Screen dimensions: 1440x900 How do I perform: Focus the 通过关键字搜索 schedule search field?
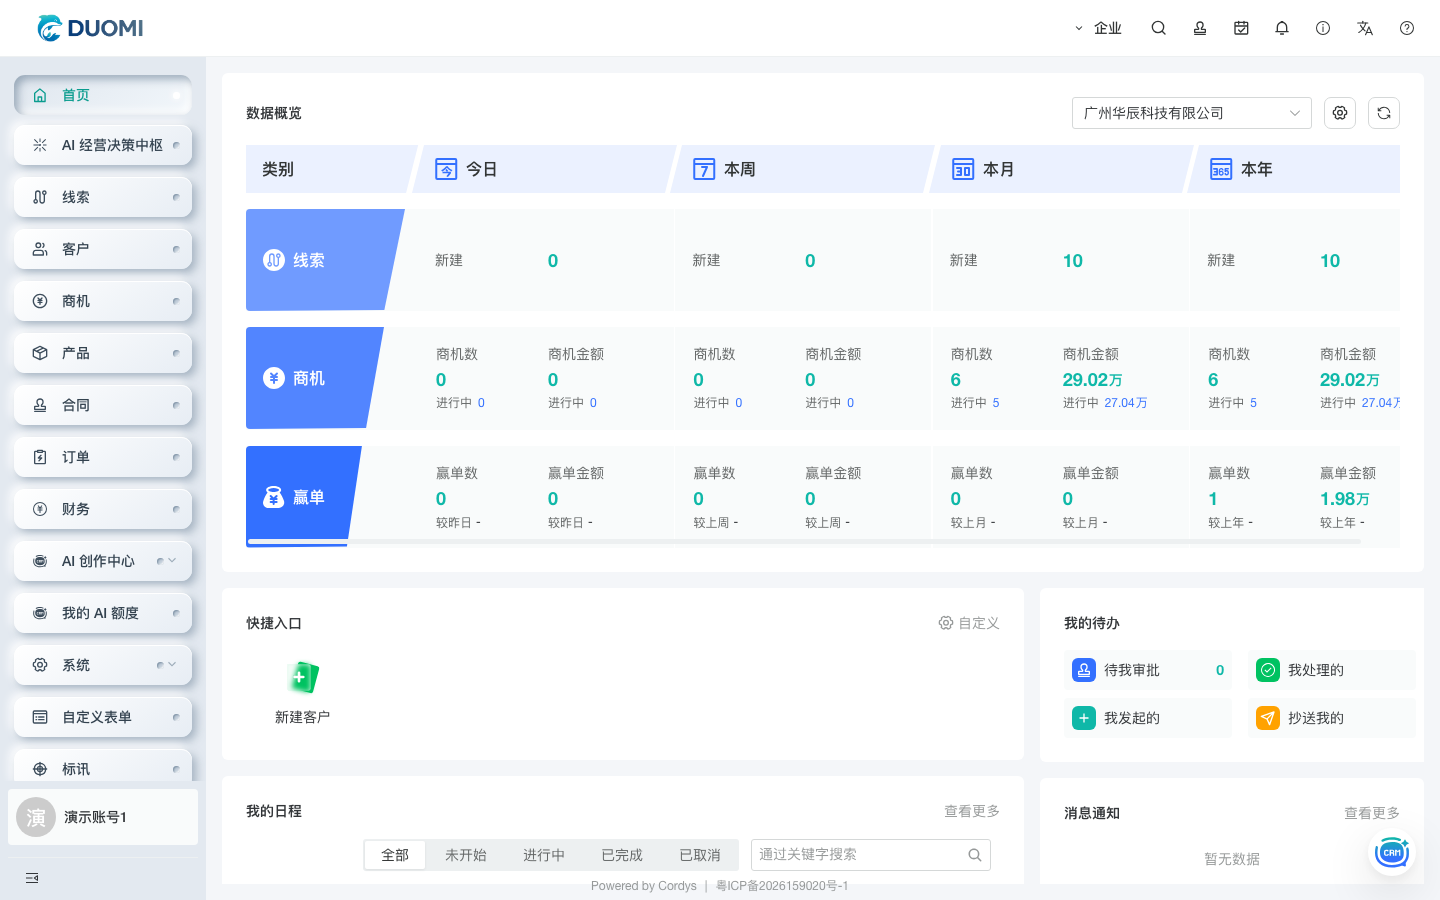coord(871,855)
